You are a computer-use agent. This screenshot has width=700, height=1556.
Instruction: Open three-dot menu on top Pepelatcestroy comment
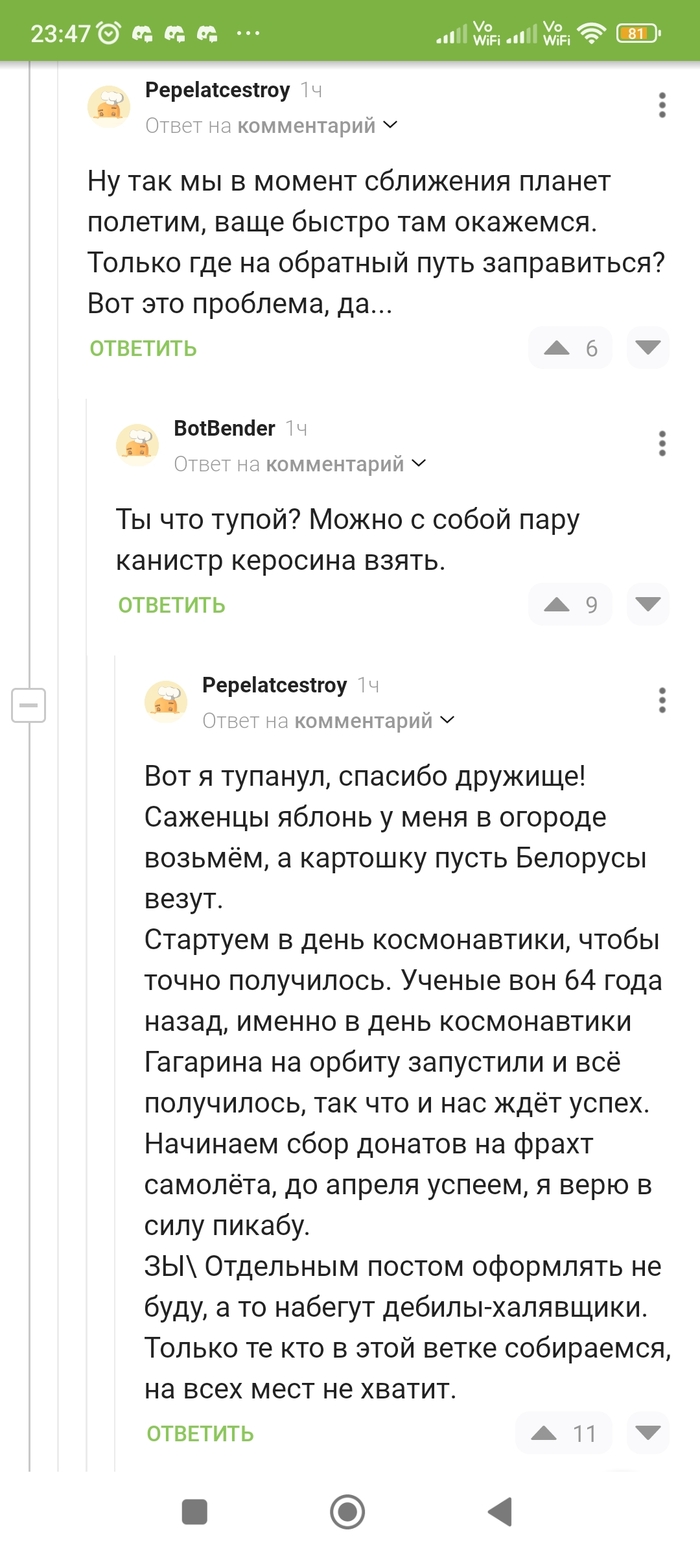[x=662, y=105]
